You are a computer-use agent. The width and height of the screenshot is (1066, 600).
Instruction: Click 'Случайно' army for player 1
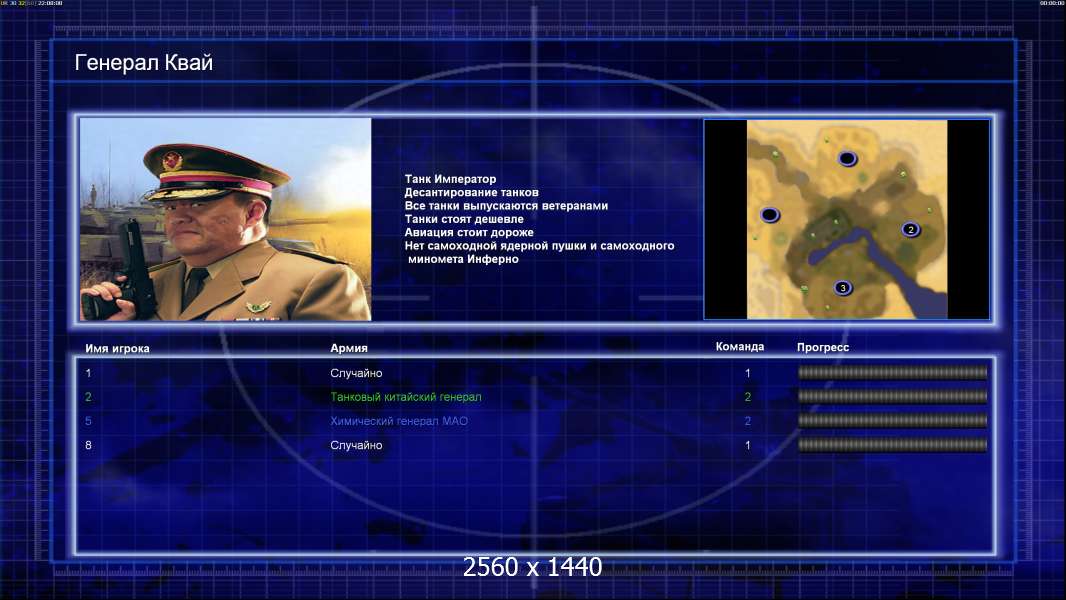[x=356, y=373]
